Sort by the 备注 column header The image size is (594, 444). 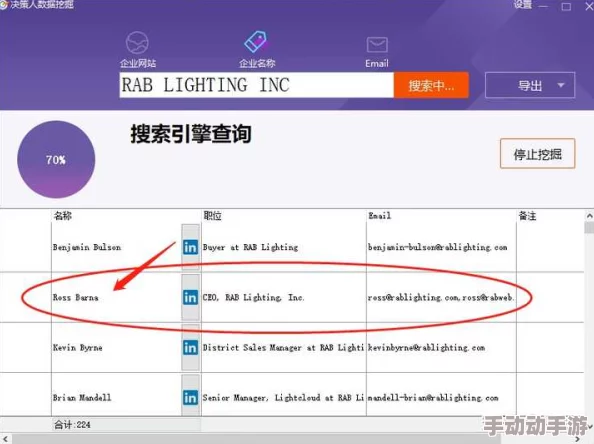tap(527, 216)
